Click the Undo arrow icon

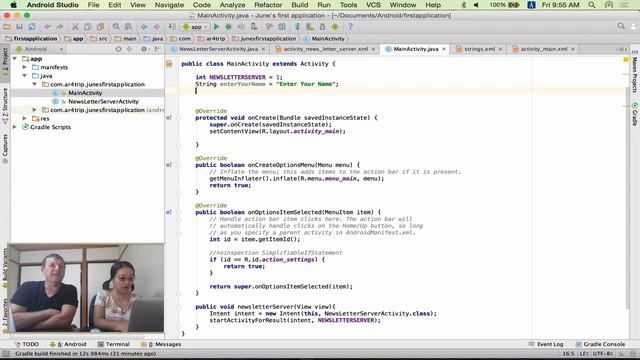(x=47, y=27)
